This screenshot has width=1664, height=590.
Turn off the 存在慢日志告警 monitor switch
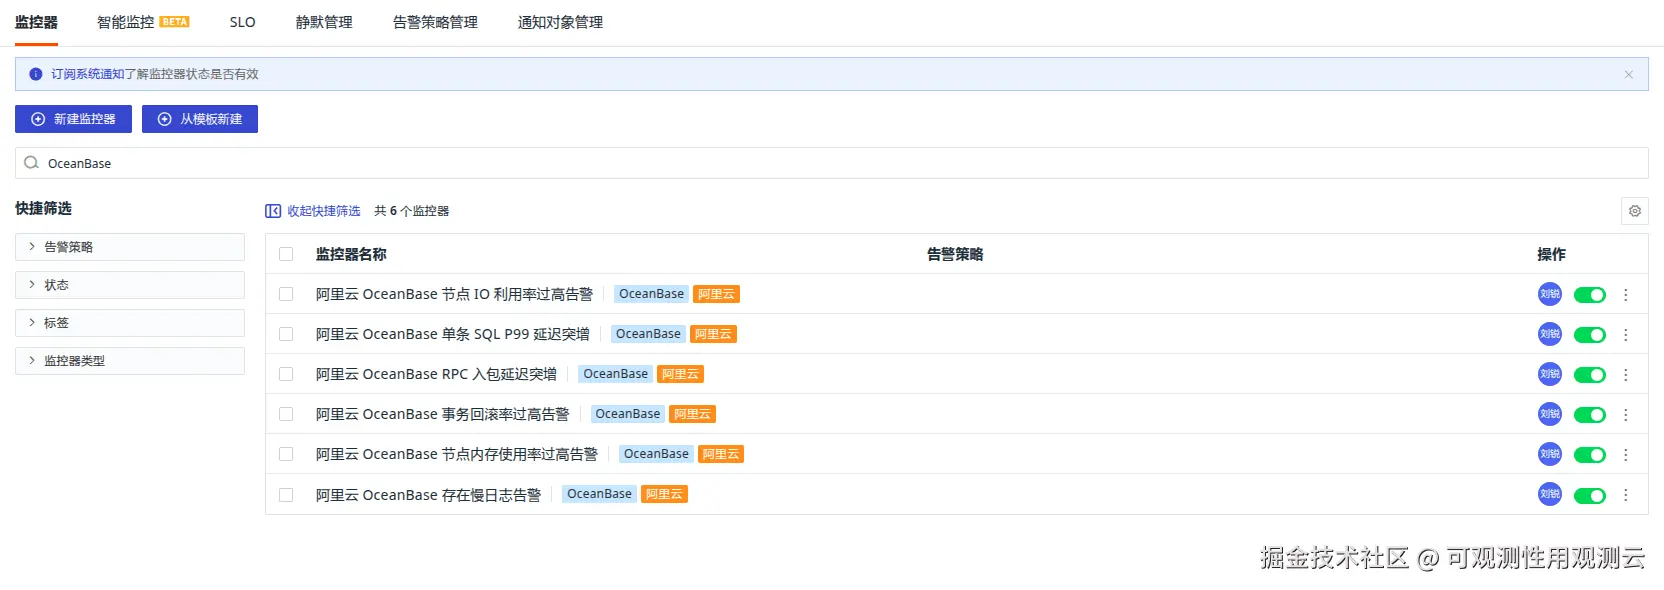(1590, 495)
